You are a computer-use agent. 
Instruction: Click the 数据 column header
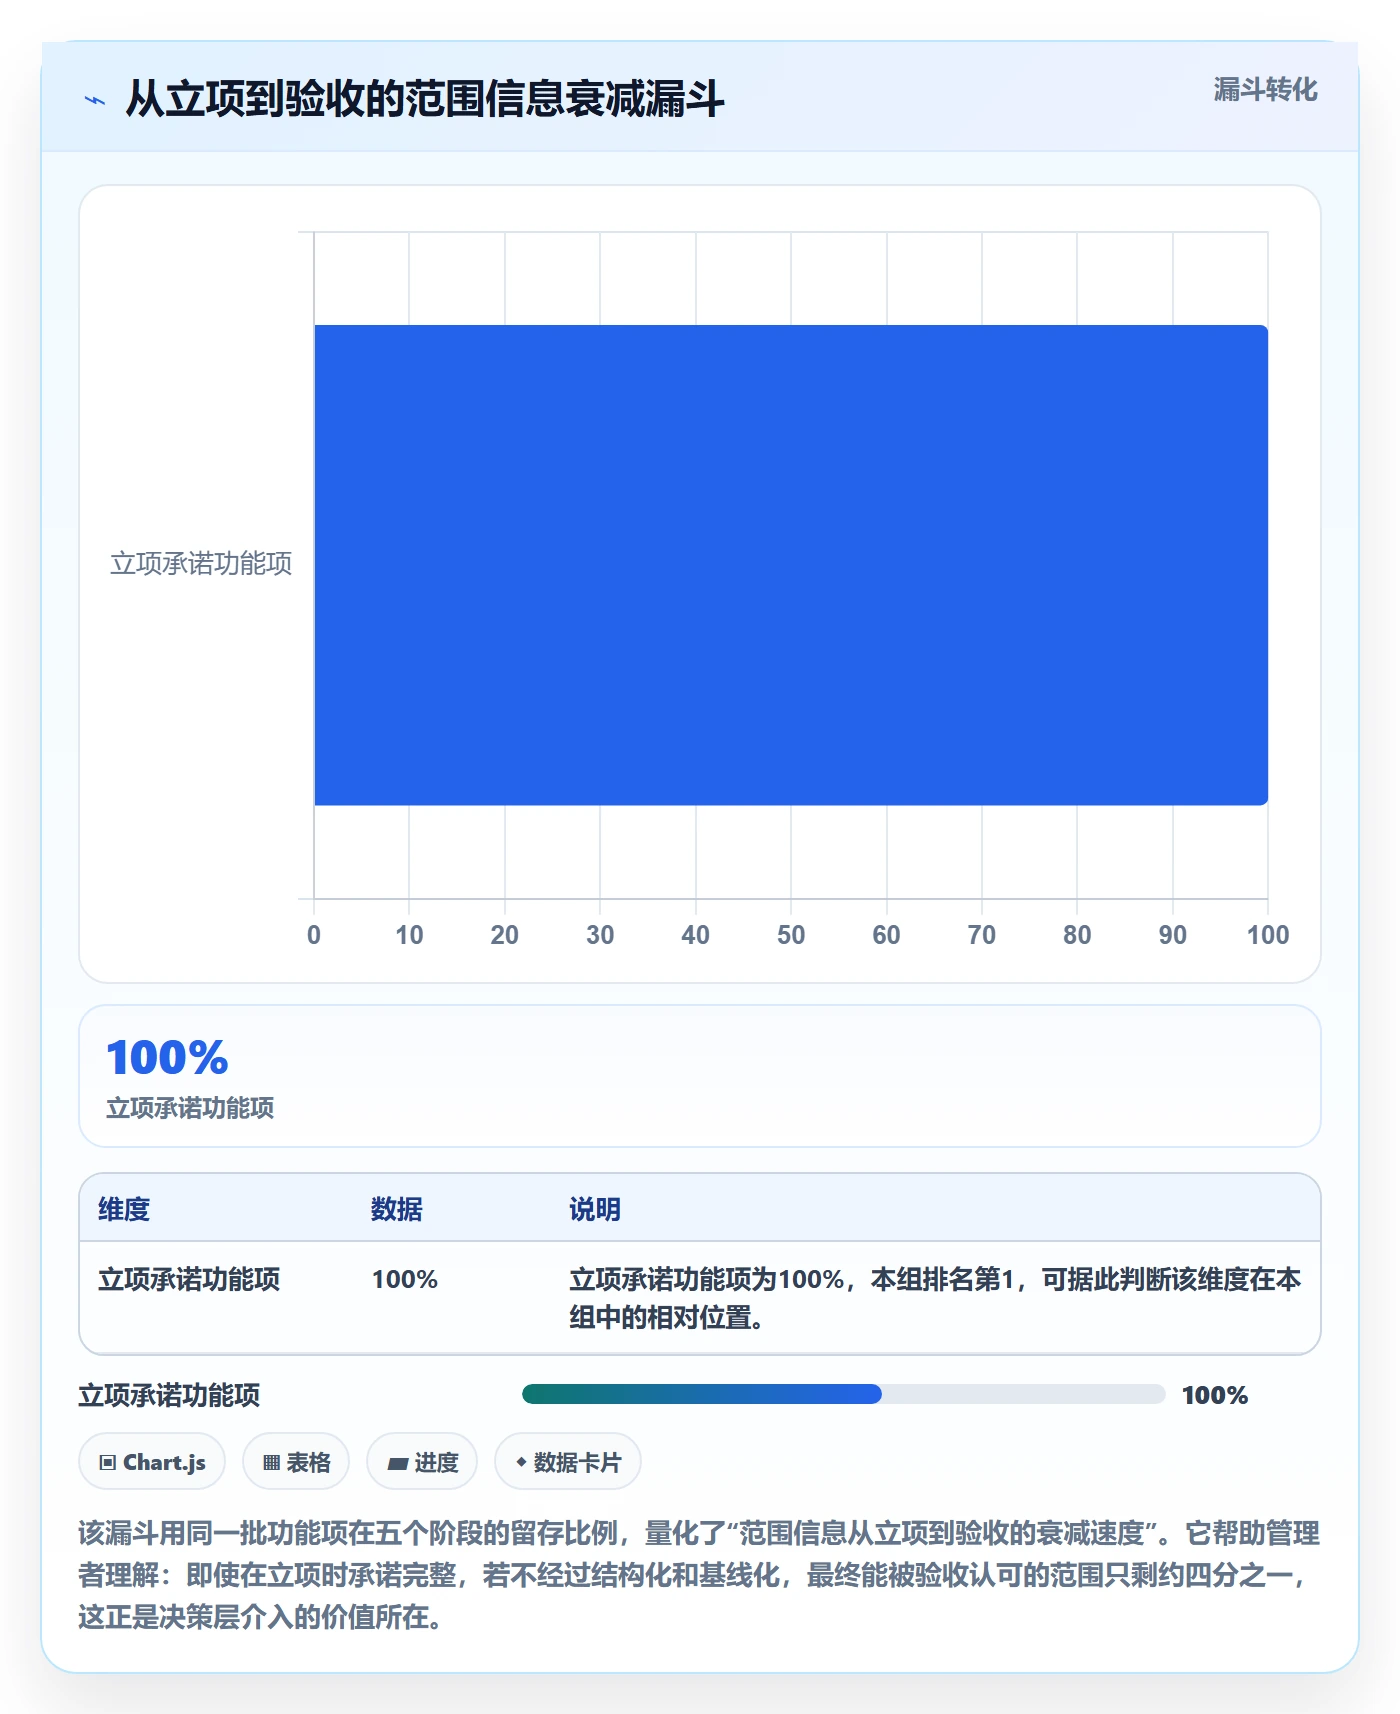pyautogui.click(x=397, y=1209)
